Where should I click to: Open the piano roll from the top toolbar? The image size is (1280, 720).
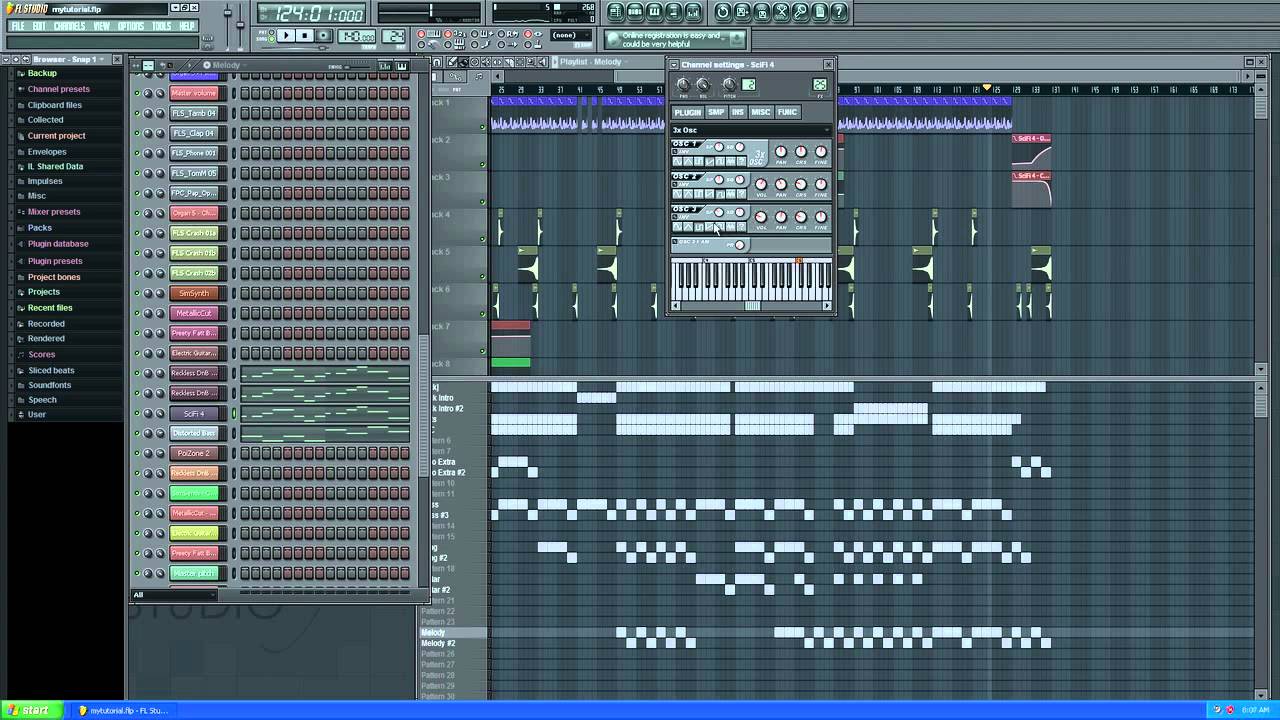[x=655, y=12]
